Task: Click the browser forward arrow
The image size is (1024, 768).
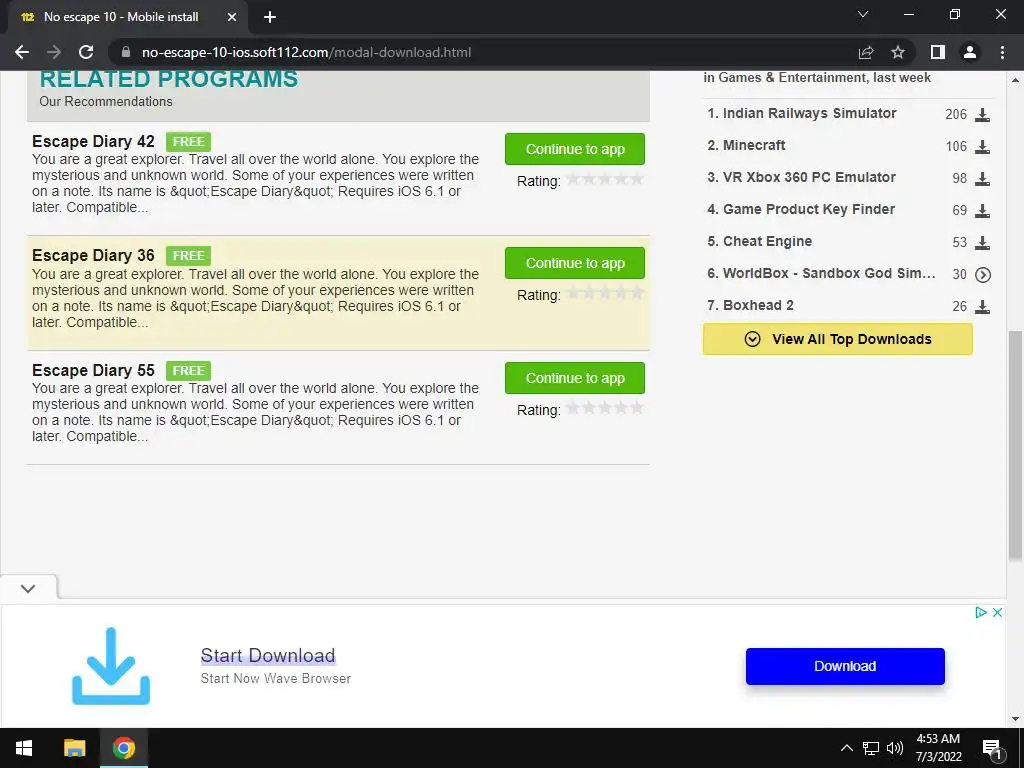Action: tap(54, 52)
